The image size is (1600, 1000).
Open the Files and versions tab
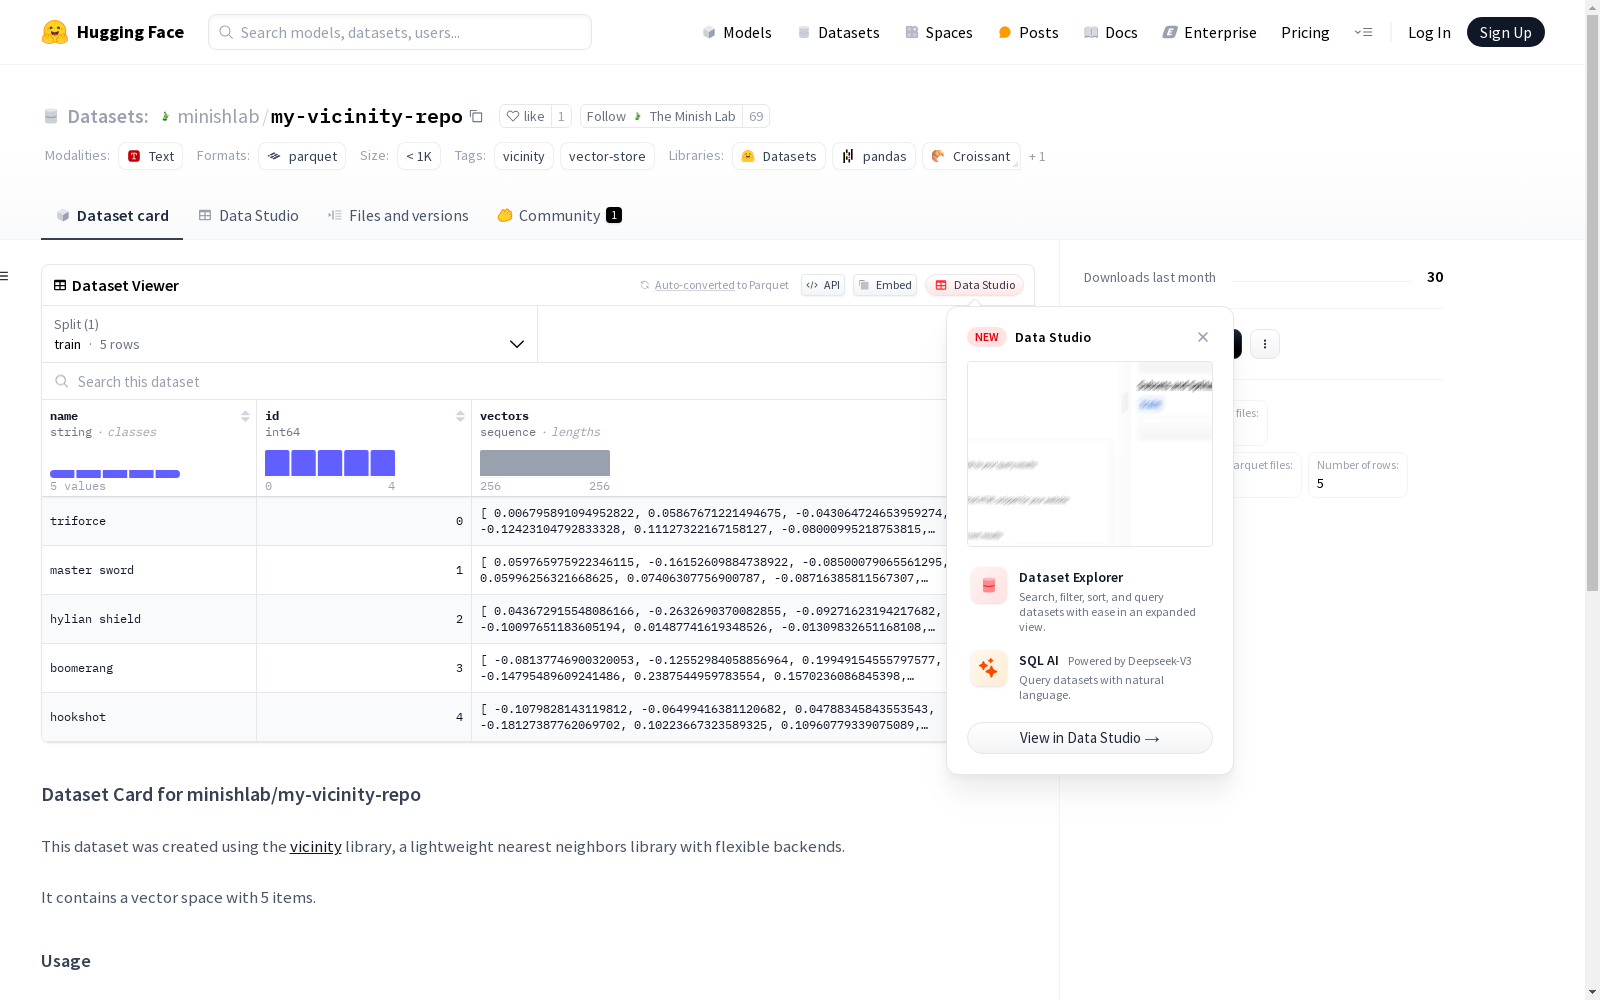398,216
